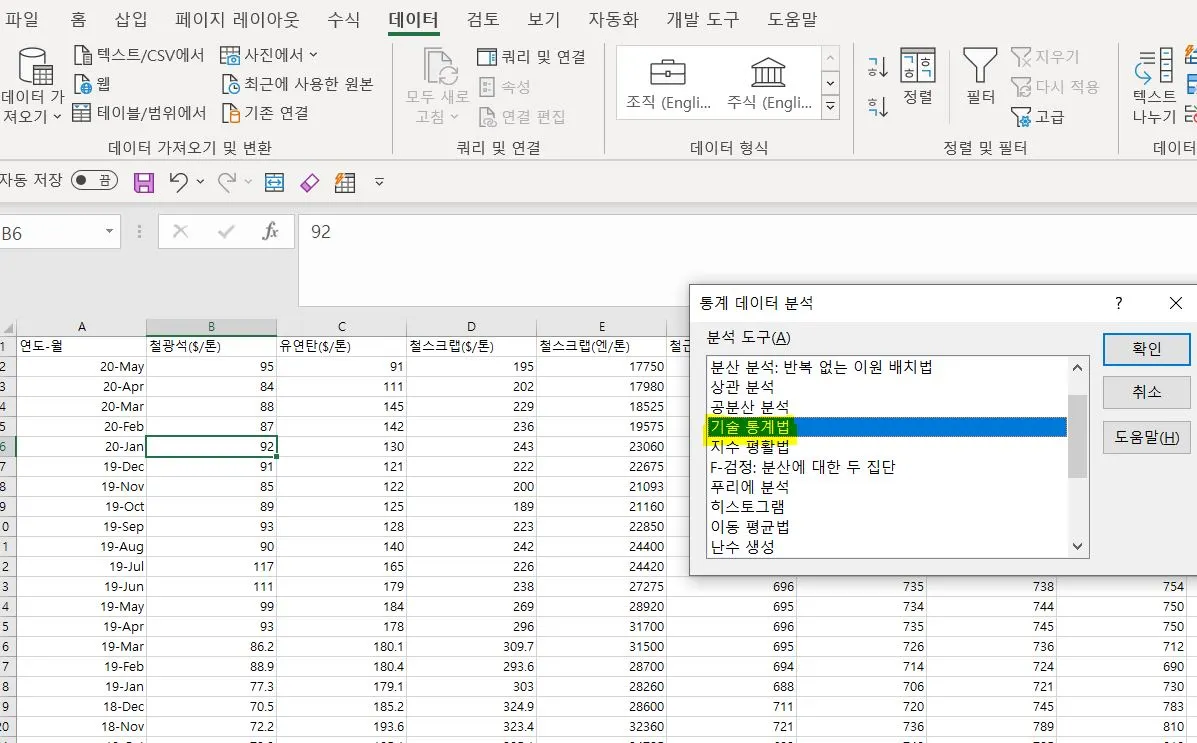The height and width of the screenshot is (743, 1197).
Task: Click Edit Links (연결 편집)
Action: [x=522, y=117]
